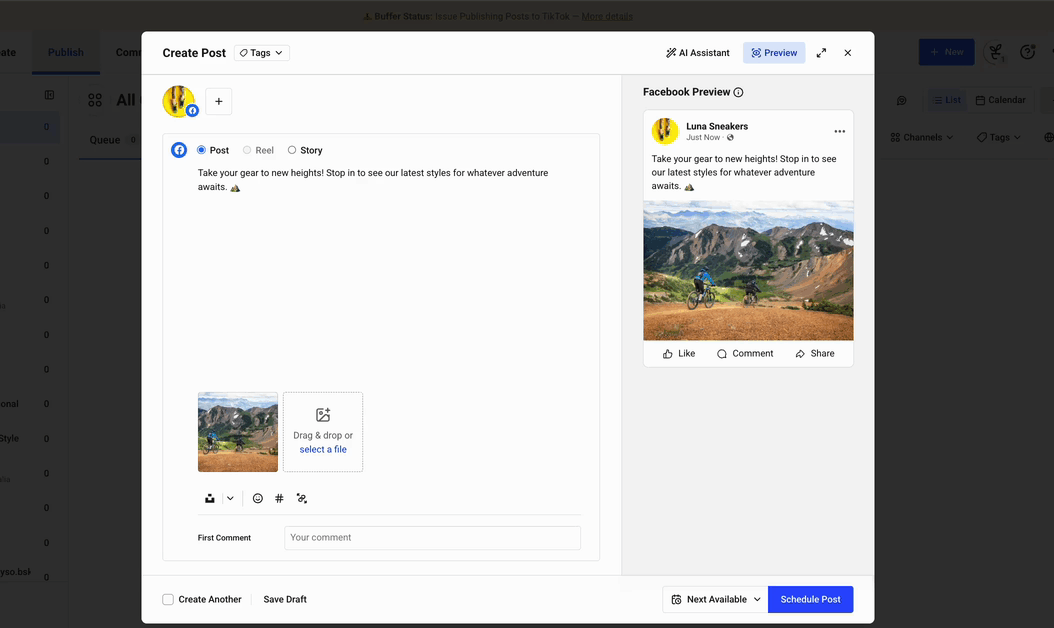Viewport: 1054px width, 628px height.
Task: Click the Schedule Post button
Action: (810, 599)
